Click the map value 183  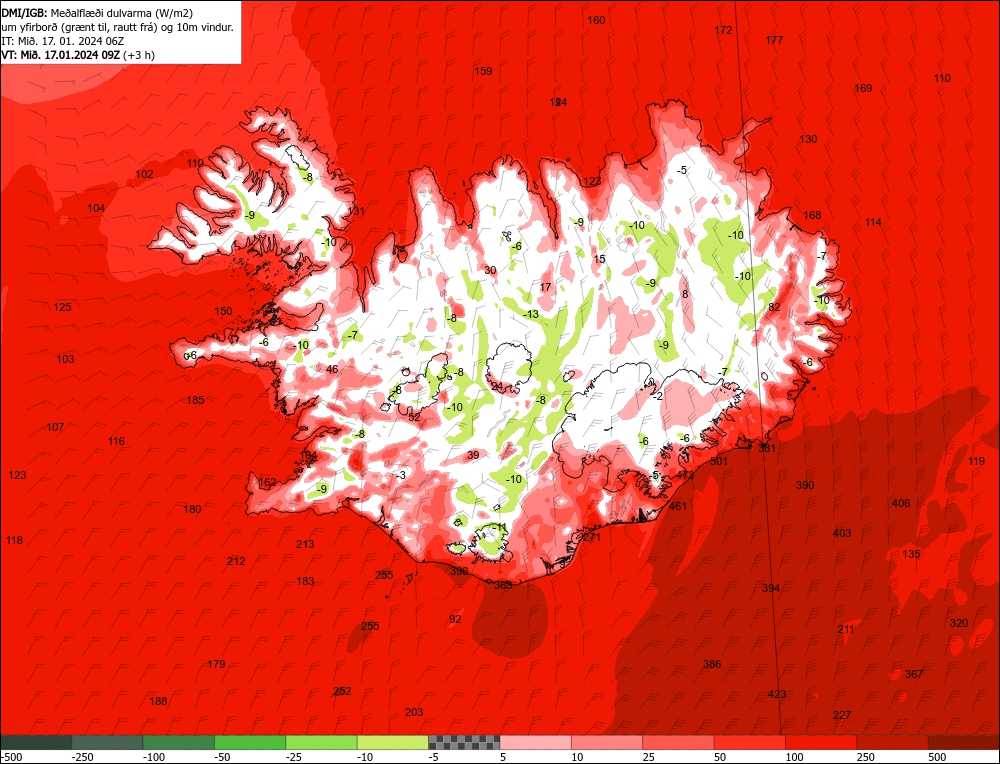pyautogui.click(x=305, y=581)
